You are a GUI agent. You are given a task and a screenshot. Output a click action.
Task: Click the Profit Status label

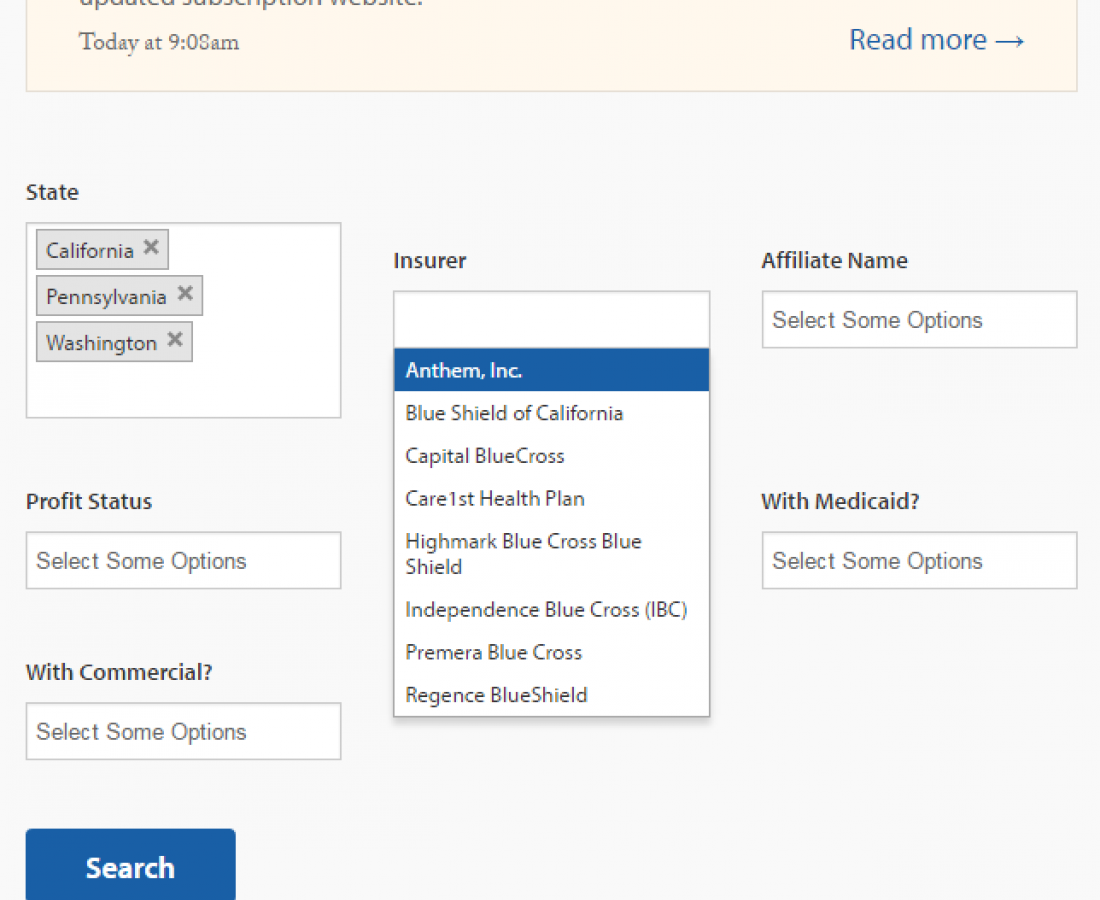89,501
